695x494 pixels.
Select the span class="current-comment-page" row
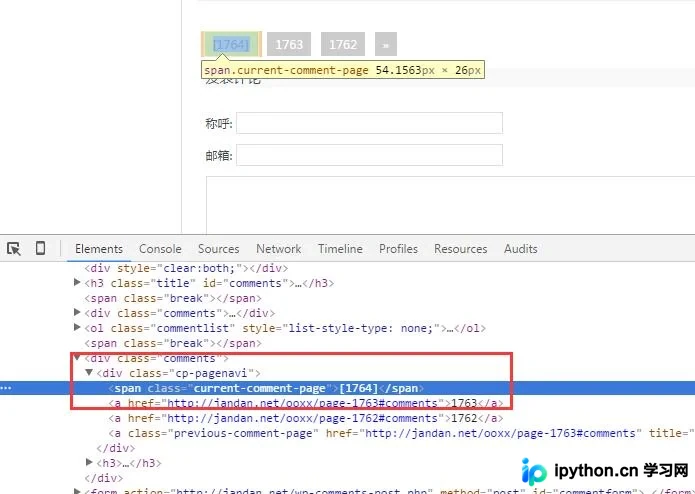coord(348,388)
